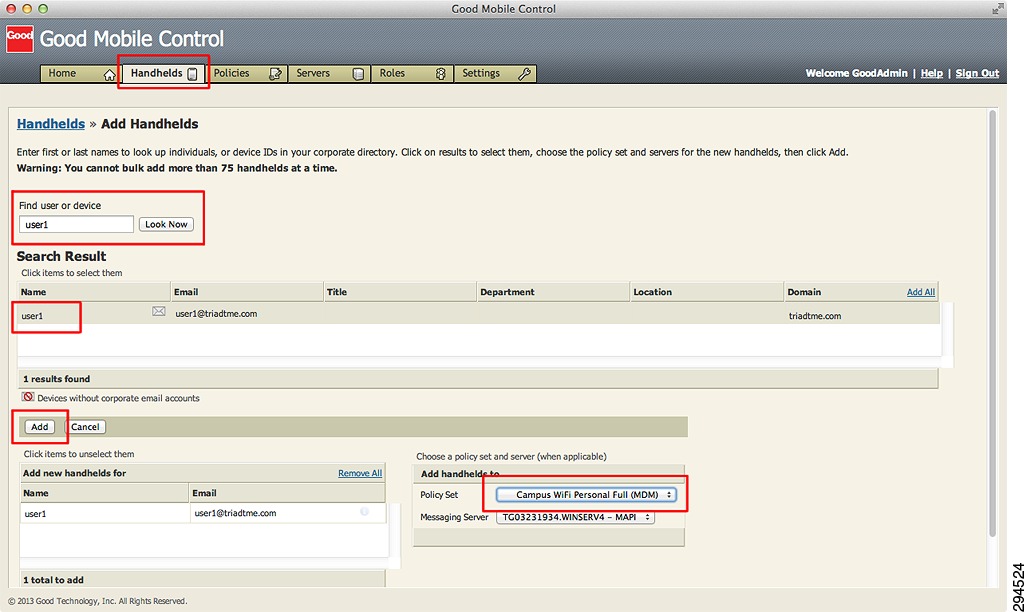1025x612 pixels.
Task: Expand the Messaging Server dropdown
Action: pos(575,517)
